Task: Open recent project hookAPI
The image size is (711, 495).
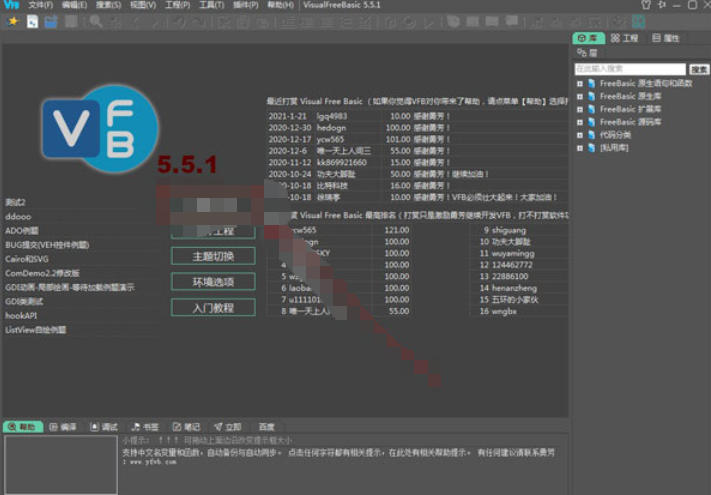Action: [21, 315]
